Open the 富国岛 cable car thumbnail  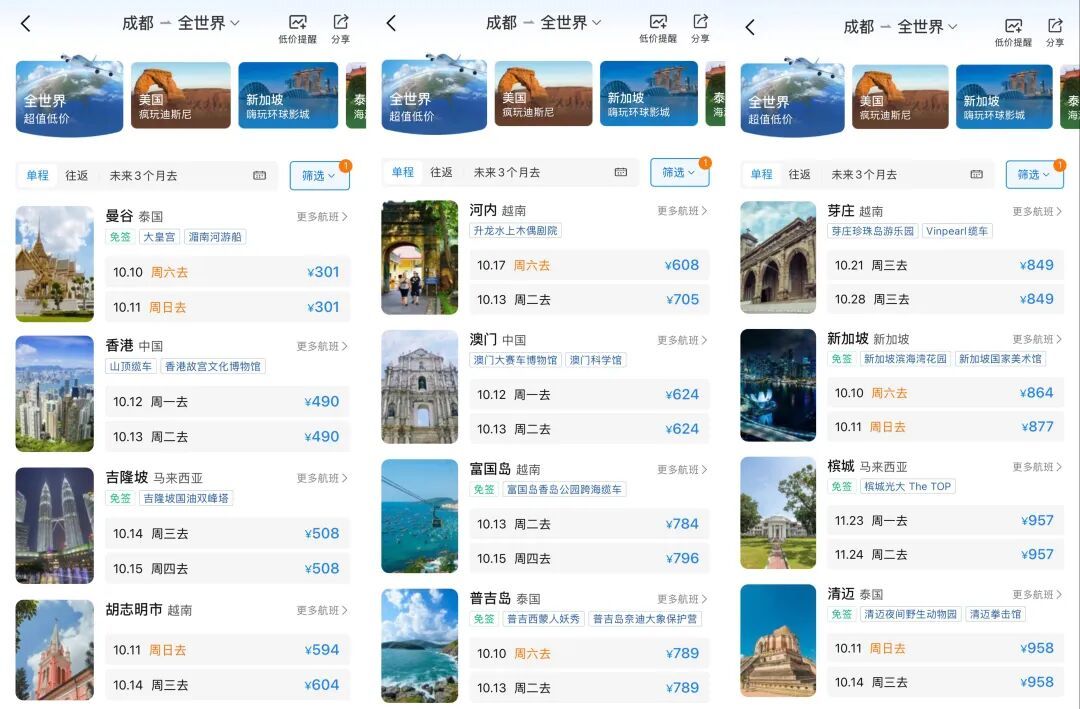click(419, 516)
